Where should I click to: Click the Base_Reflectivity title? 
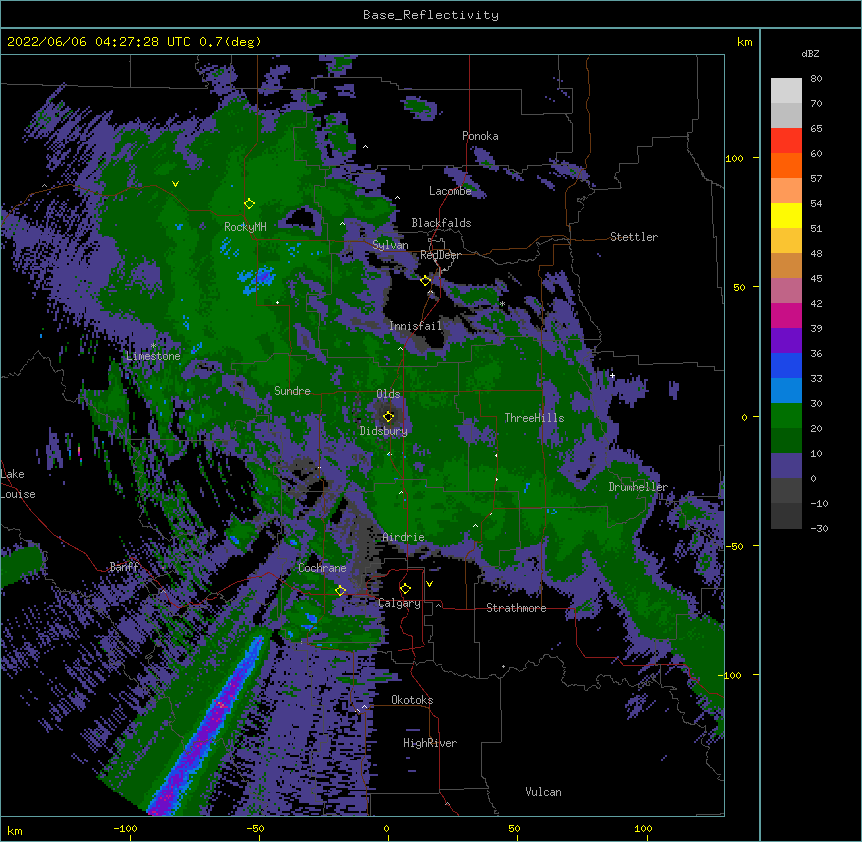(x=431, y=15)
